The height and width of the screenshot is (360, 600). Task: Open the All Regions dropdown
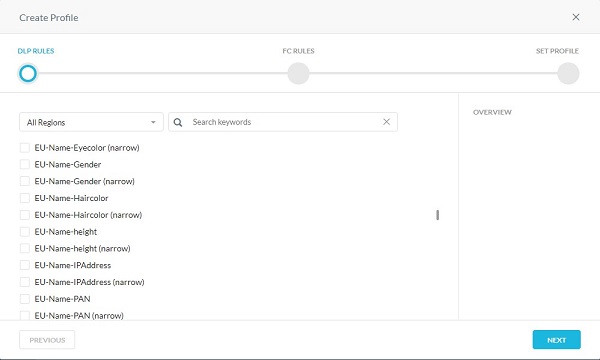click(91, 122)
